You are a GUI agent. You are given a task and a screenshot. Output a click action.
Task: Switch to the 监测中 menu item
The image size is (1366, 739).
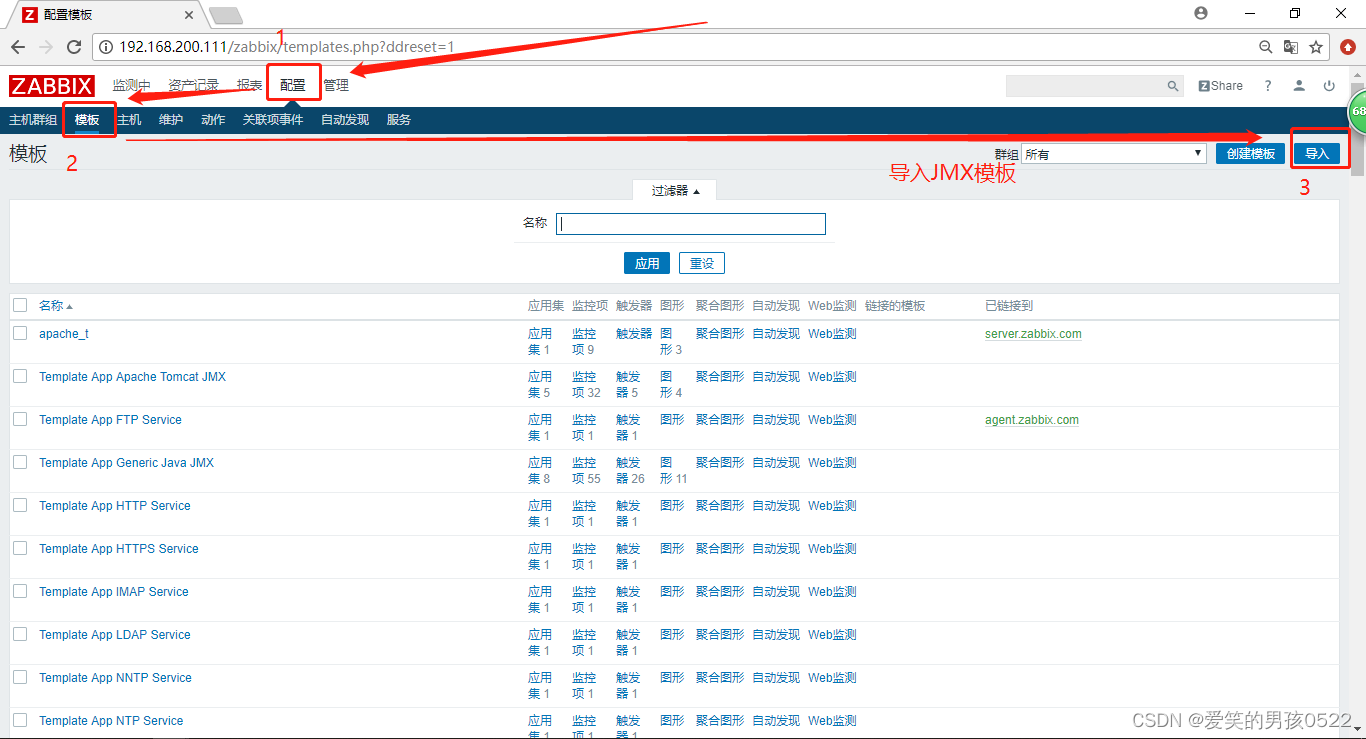coord(132,86)
